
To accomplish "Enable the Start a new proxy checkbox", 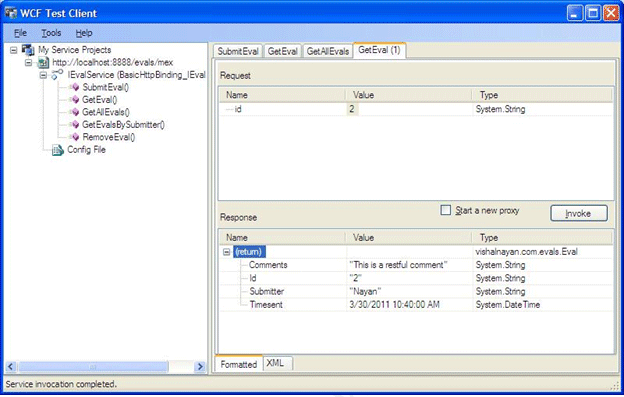I will (x=446, y=210).
